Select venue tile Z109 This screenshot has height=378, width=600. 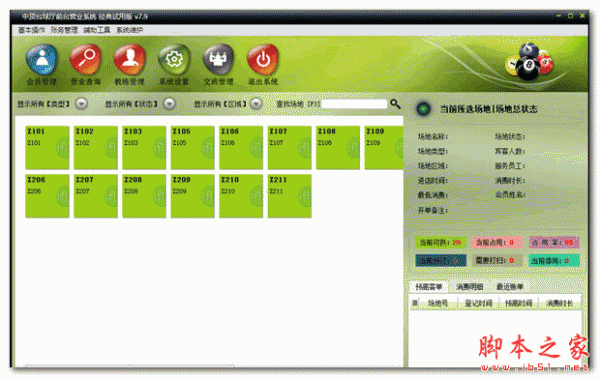click(384, 148)
